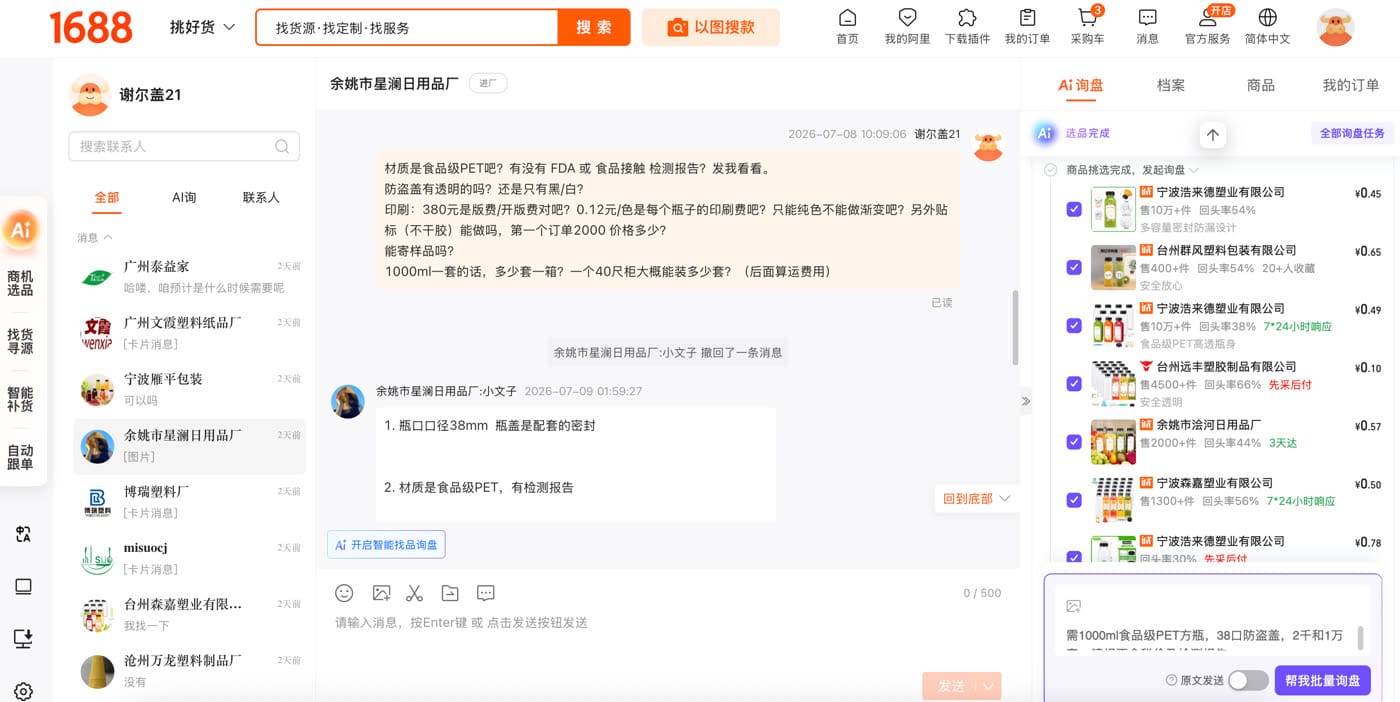Click the chat conversation scrollbar
The height and width of the screenshot is (702, 1400).
(x=1015, y=327)
